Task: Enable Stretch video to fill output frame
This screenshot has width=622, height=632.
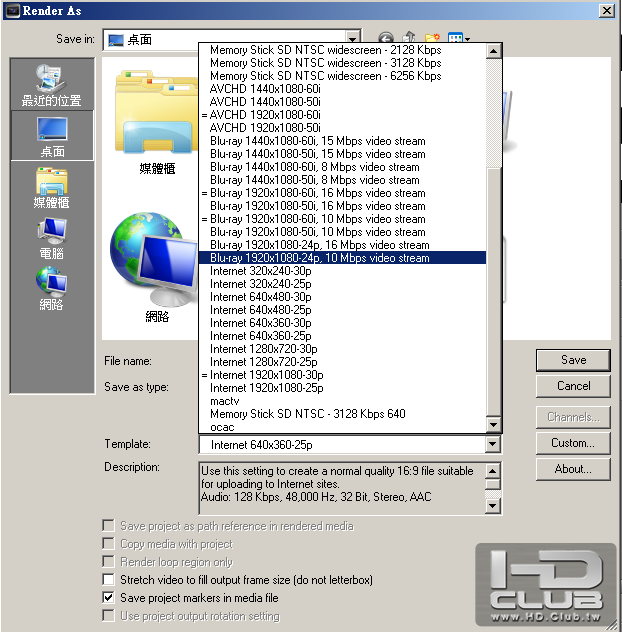Action: pos(108,580)
